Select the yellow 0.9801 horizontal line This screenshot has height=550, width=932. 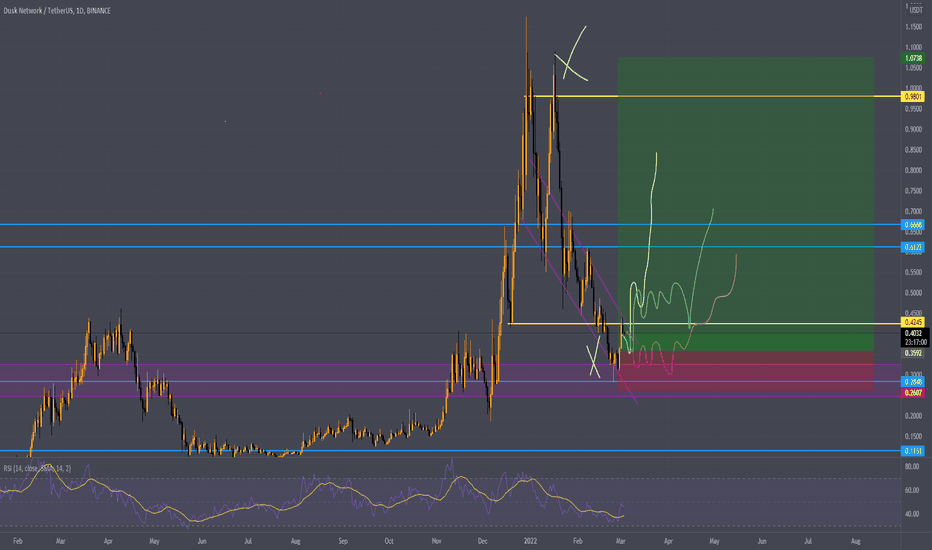[x=713, y=96]
